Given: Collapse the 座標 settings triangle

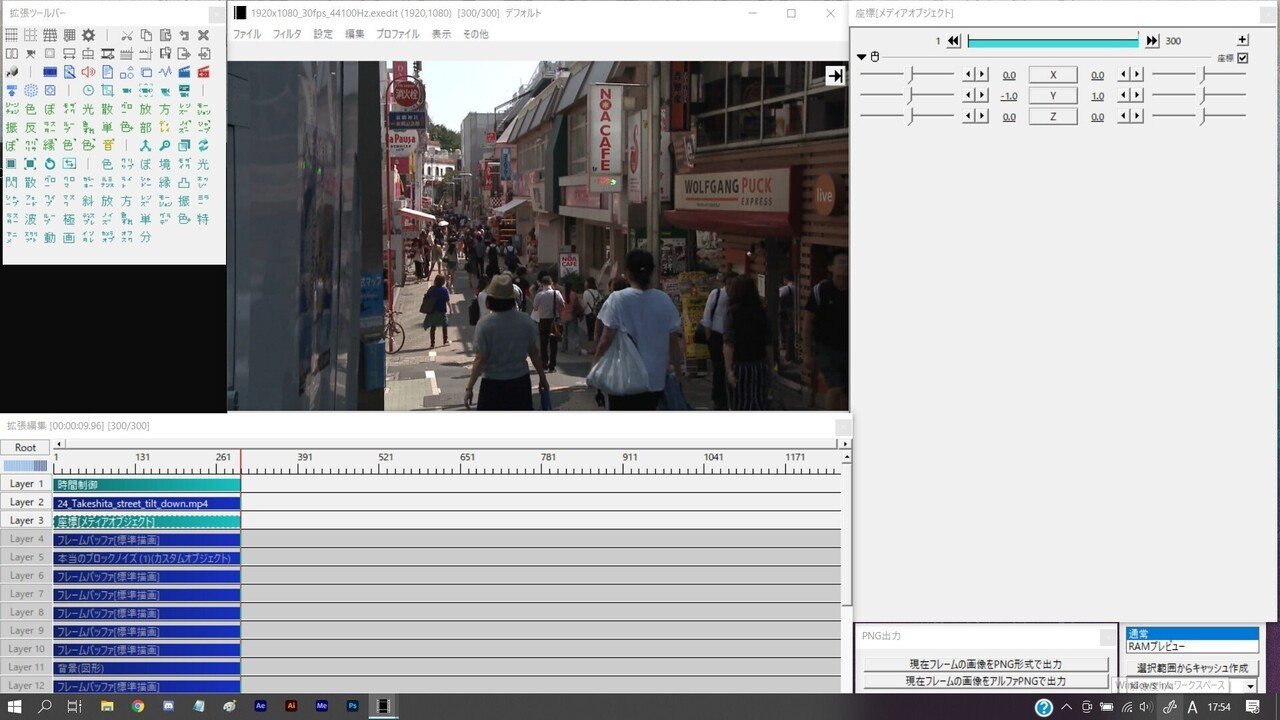Looking at the screenshot, I should click(x=862, y=57).
